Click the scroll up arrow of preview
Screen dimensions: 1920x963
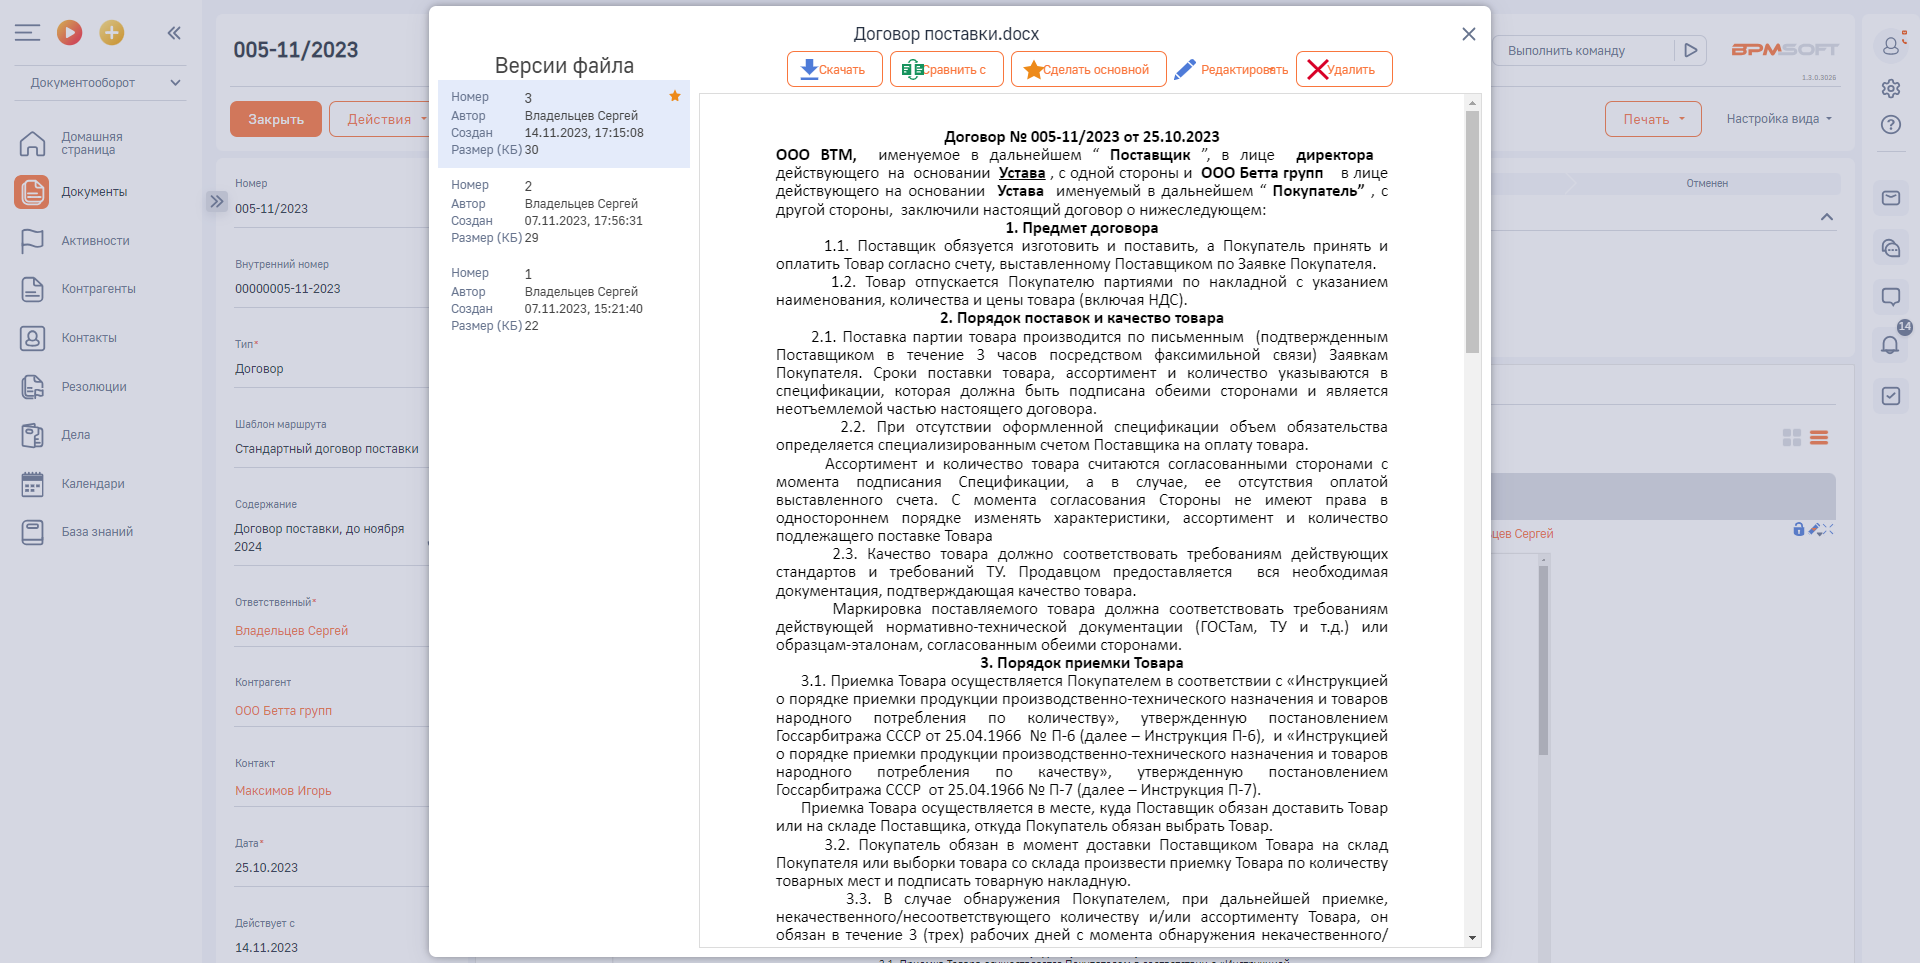coord(1472,103)
